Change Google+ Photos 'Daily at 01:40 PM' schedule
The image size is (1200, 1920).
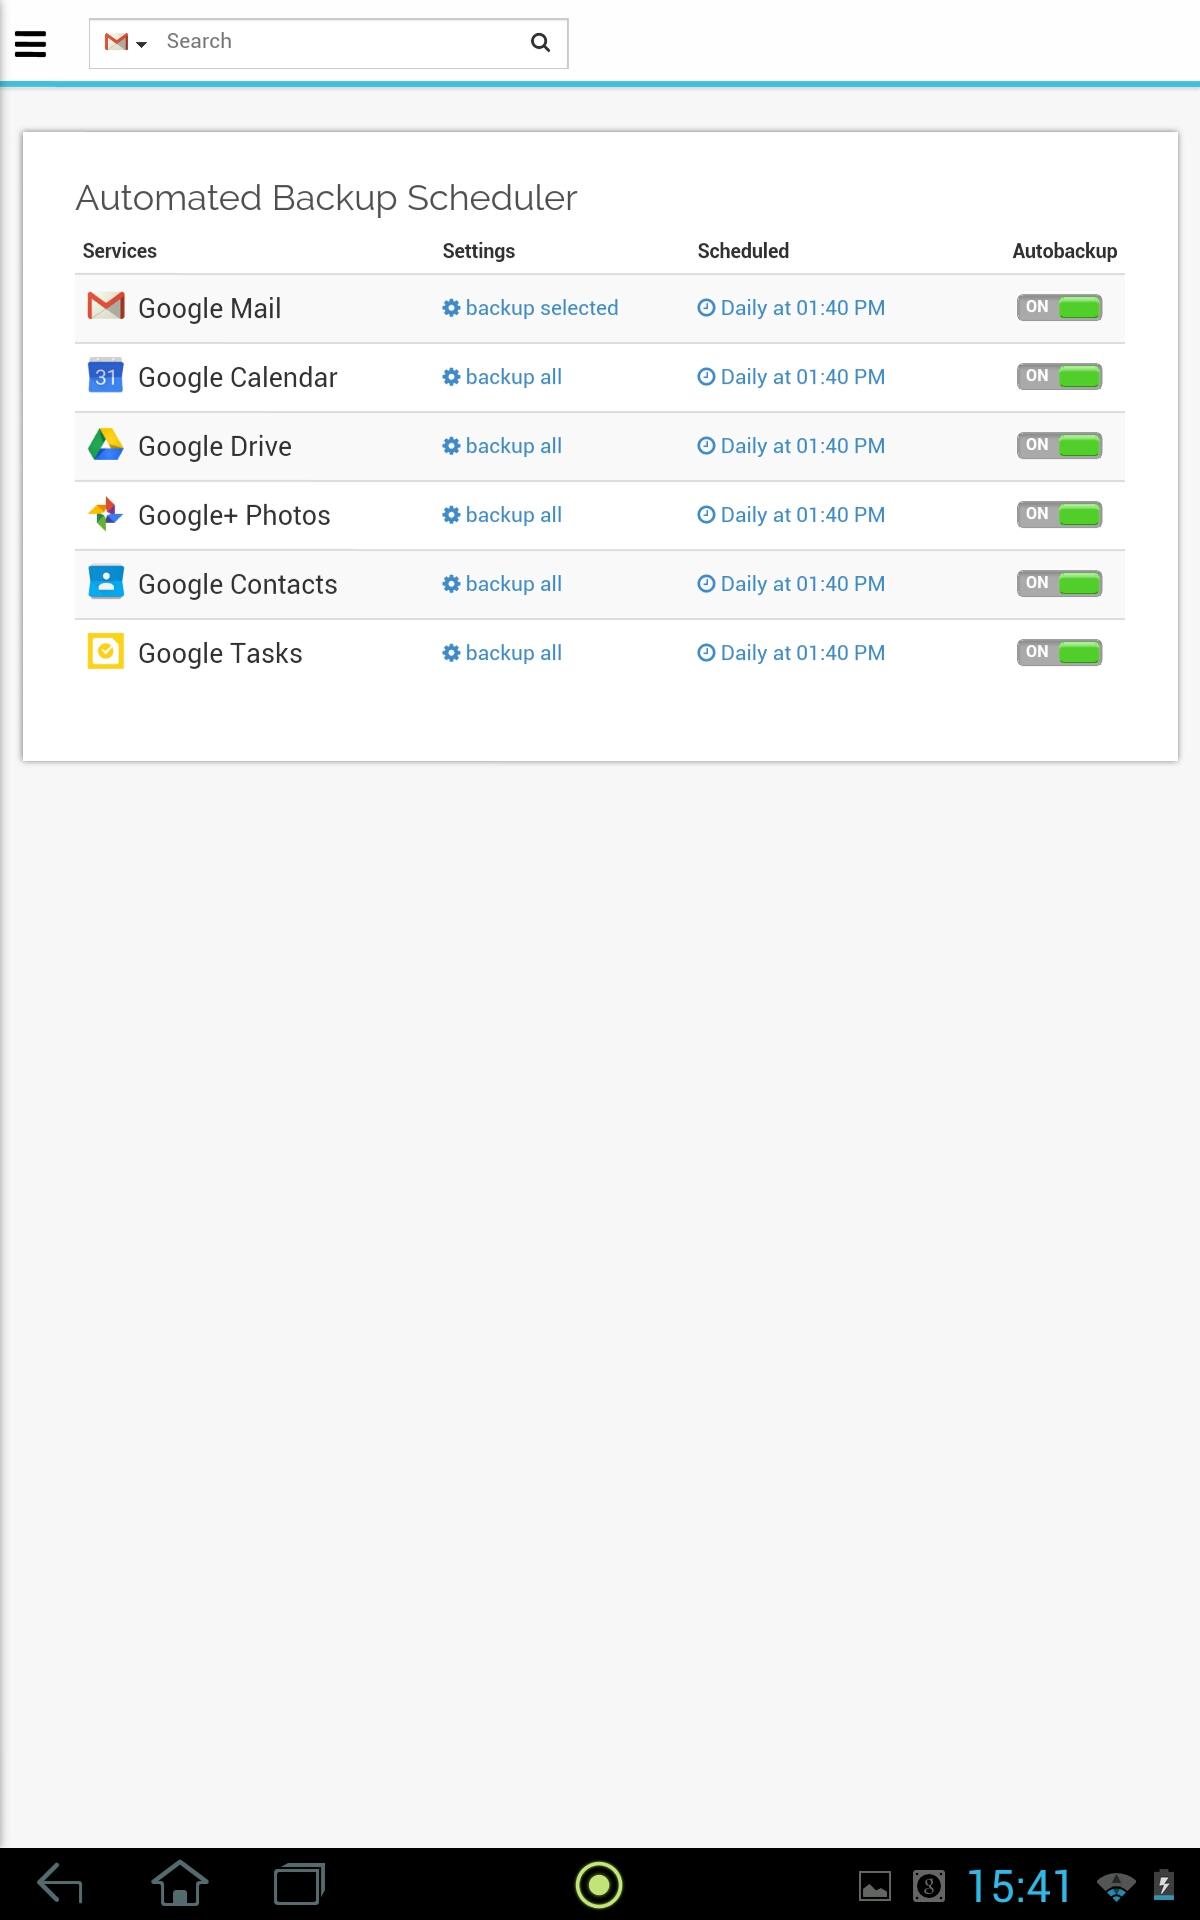[x=791, y=515]
